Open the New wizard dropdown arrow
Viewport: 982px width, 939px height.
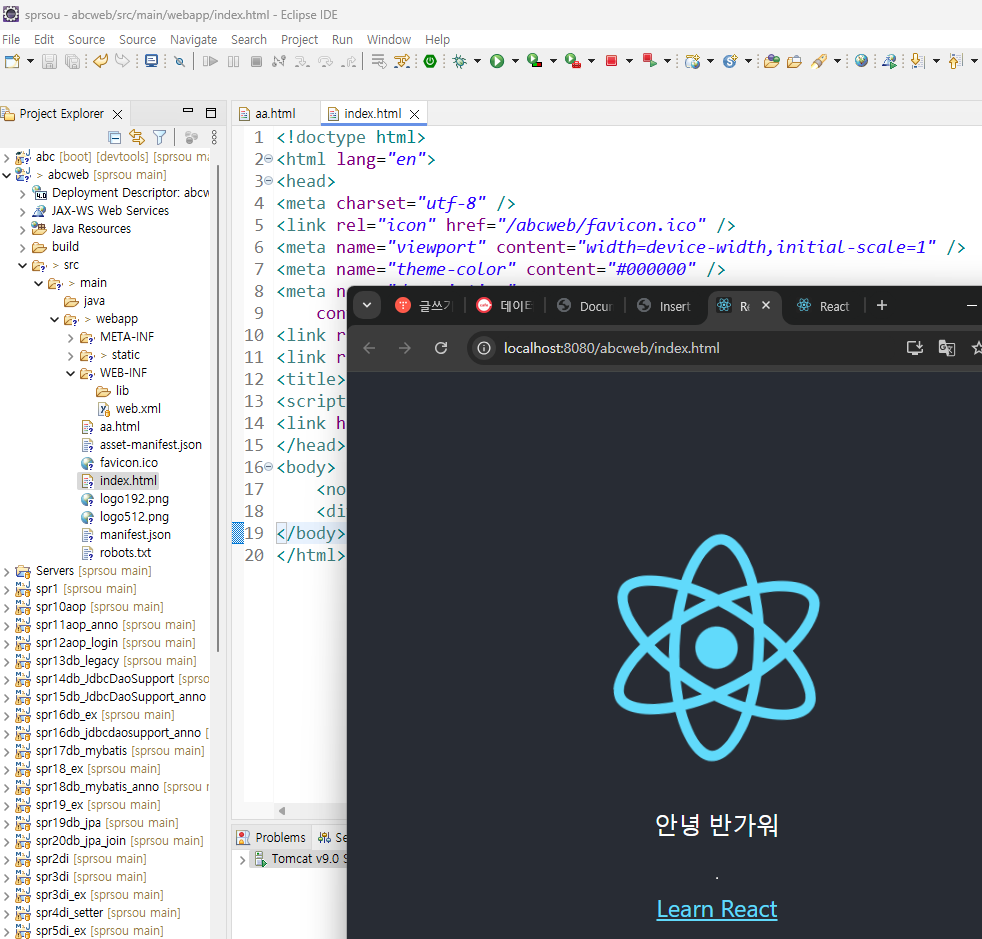click(x=30, y=61)
